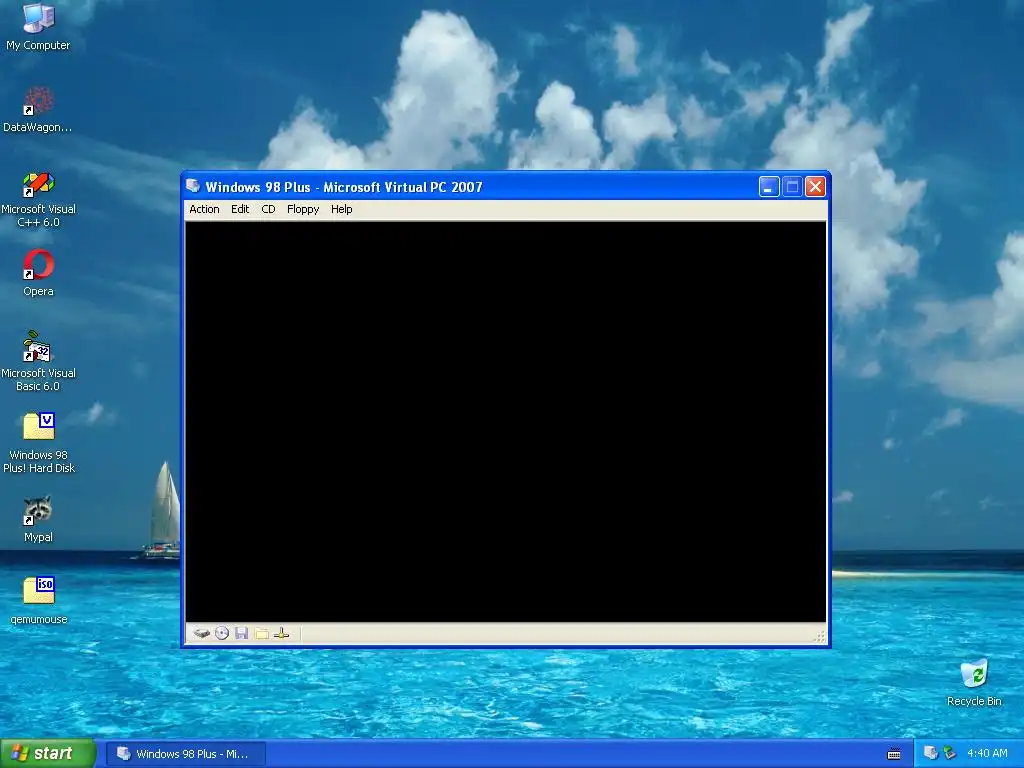Viewport: 1024px width, 768px height.
Task: Click the shared folders status icon
Action: [x=262, y=633]
